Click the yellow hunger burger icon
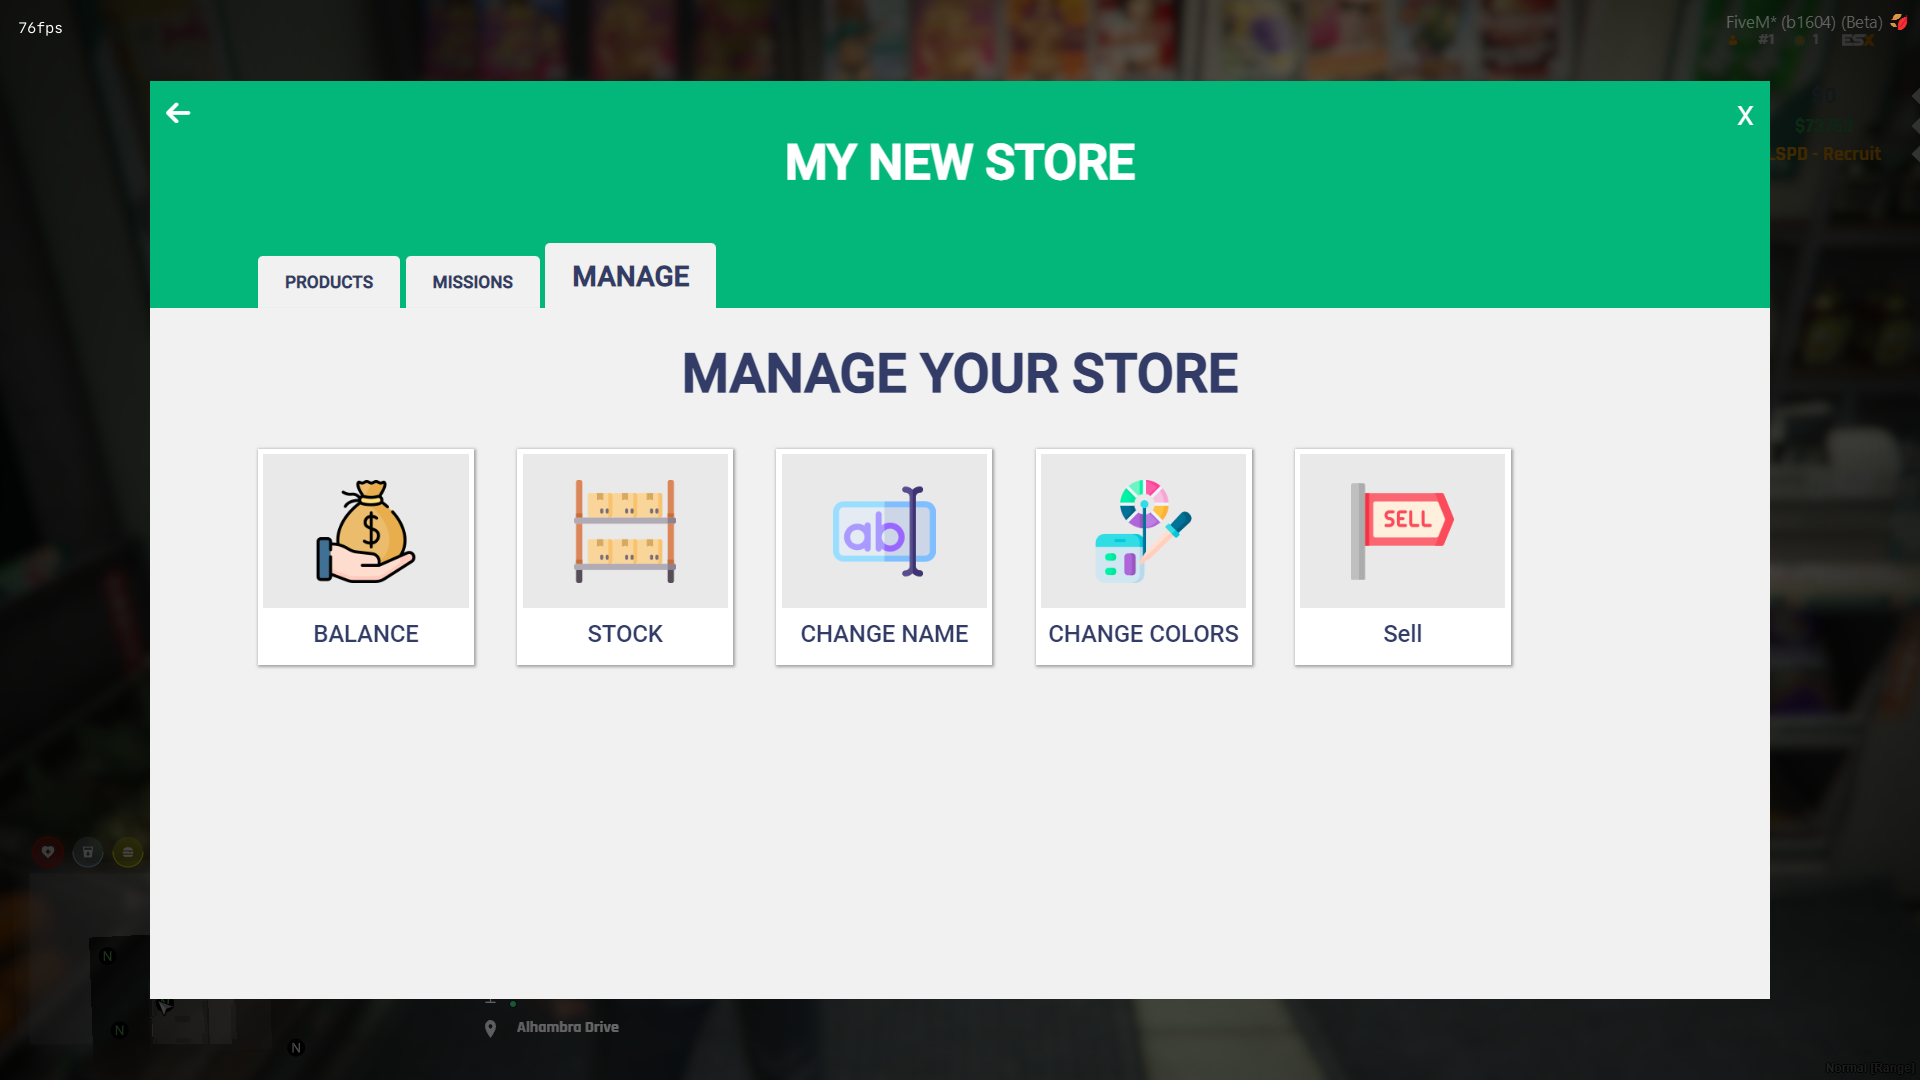This screenshot has width=1920, height=1080. click(x=128, y=853)
